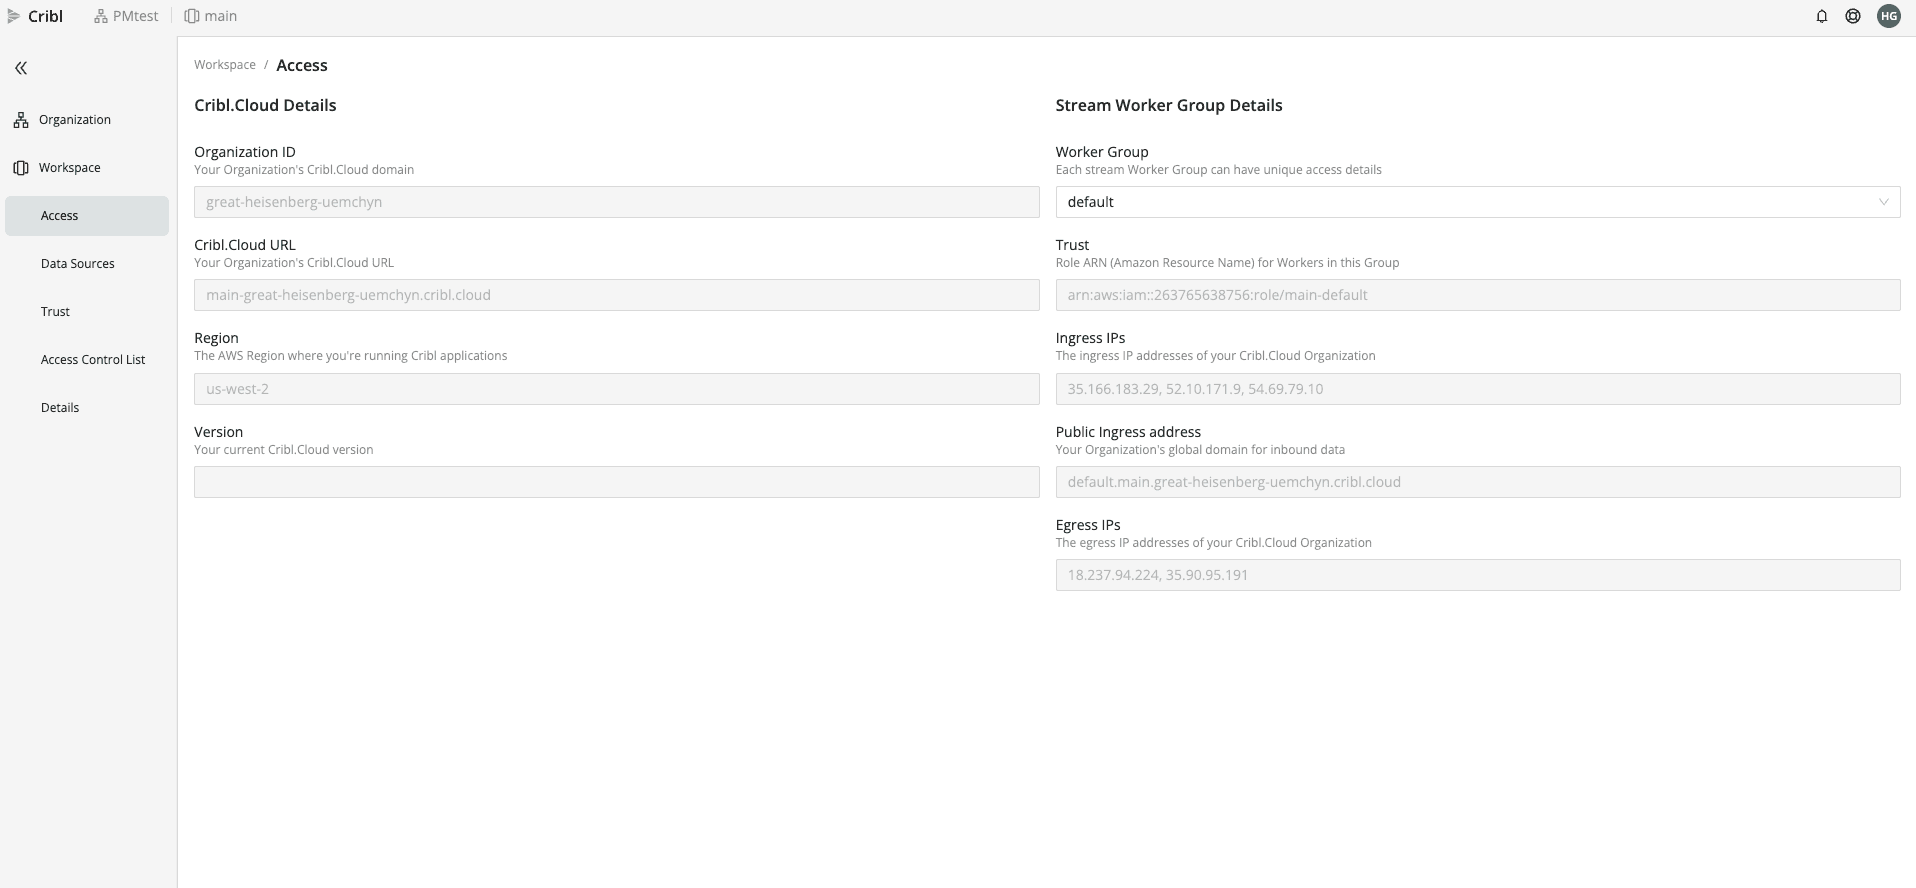1916x888 pixels.
Task: Collapse the sidebar with double-chevron icon
Action: point(21,68)
